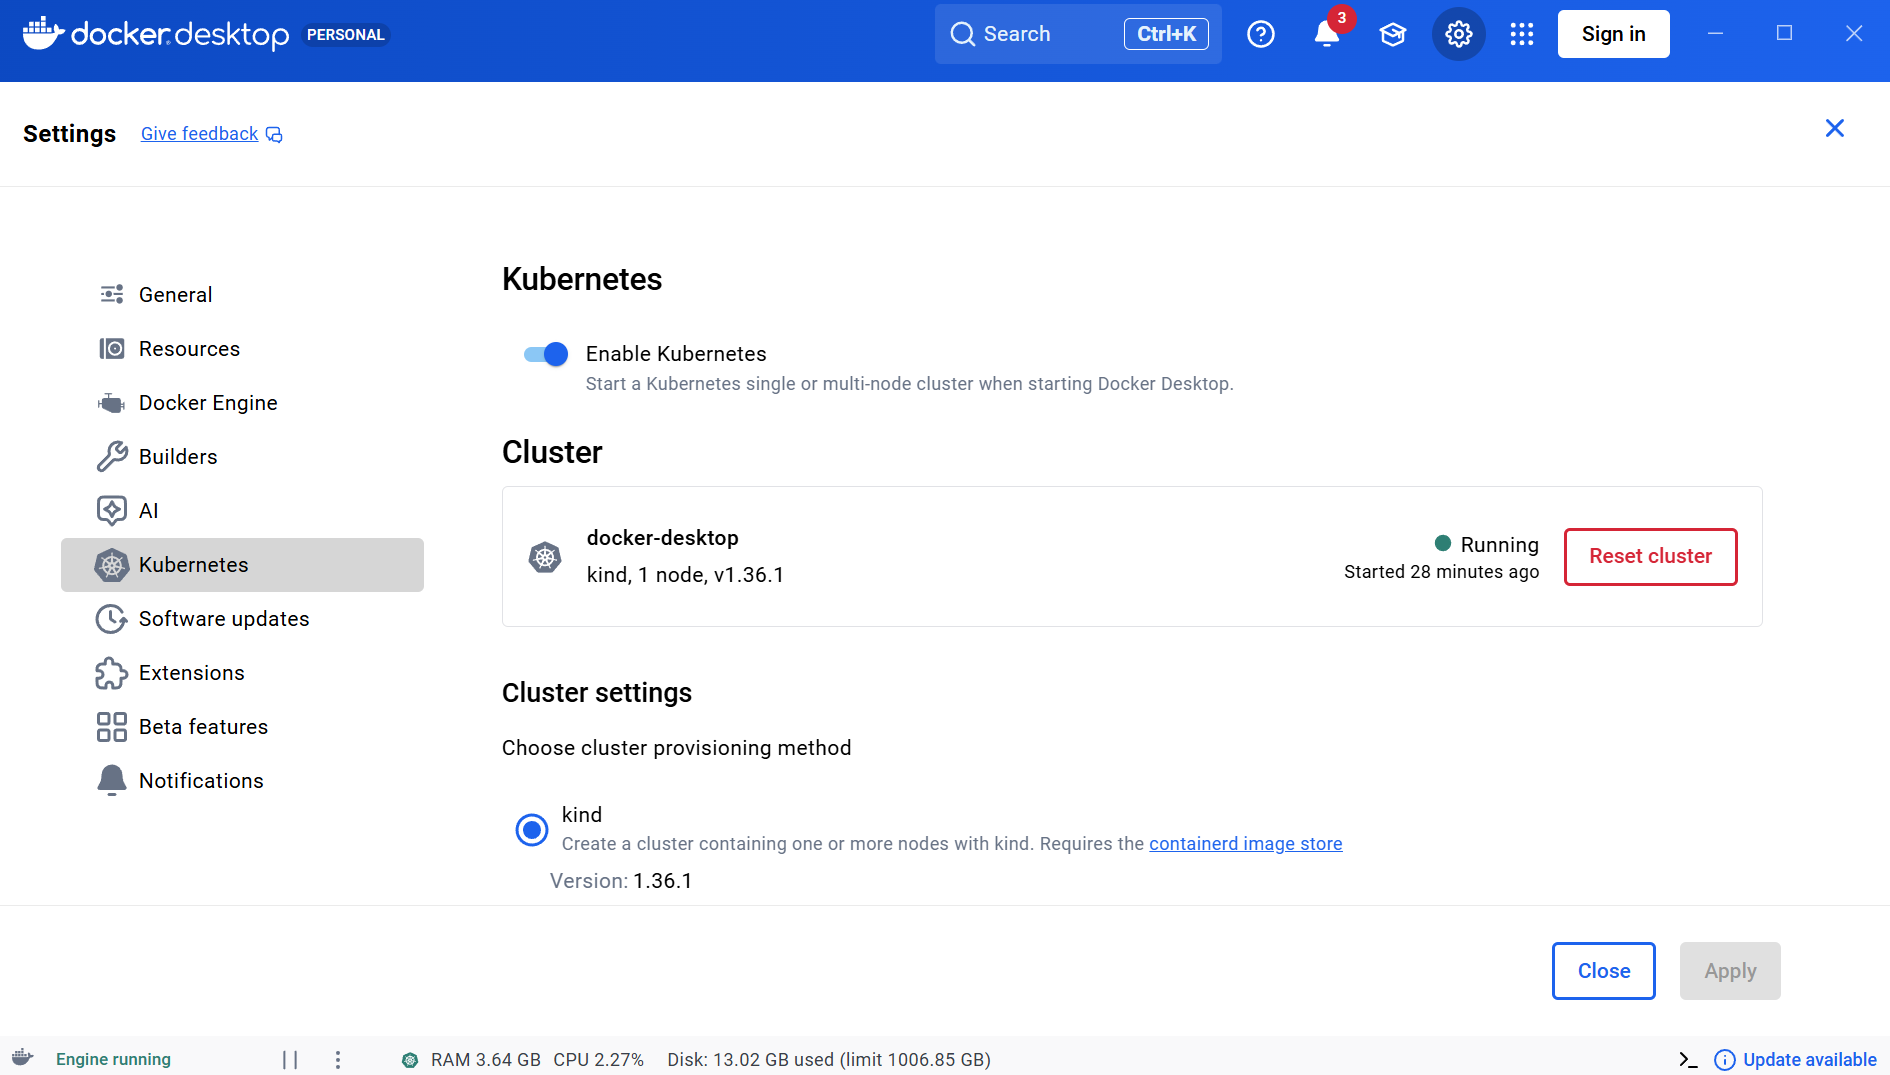Click the Disk 13.02 GB used text

pyautogui.click(x=829, y=1059)
